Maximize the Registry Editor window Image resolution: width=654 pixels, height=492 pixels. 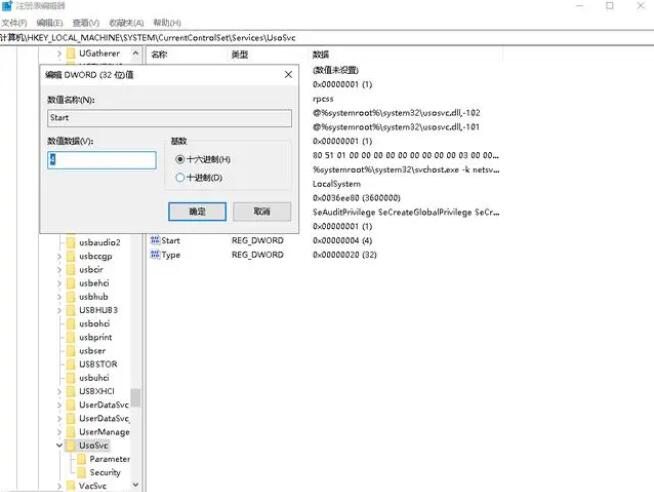point(610,5)
